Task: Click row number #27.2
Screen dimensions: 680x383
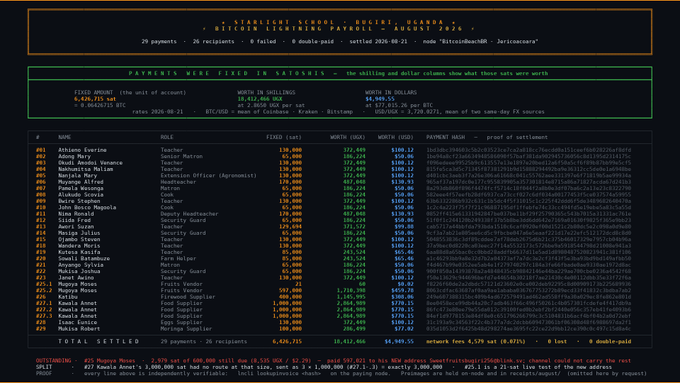Action: click(44, 310)
